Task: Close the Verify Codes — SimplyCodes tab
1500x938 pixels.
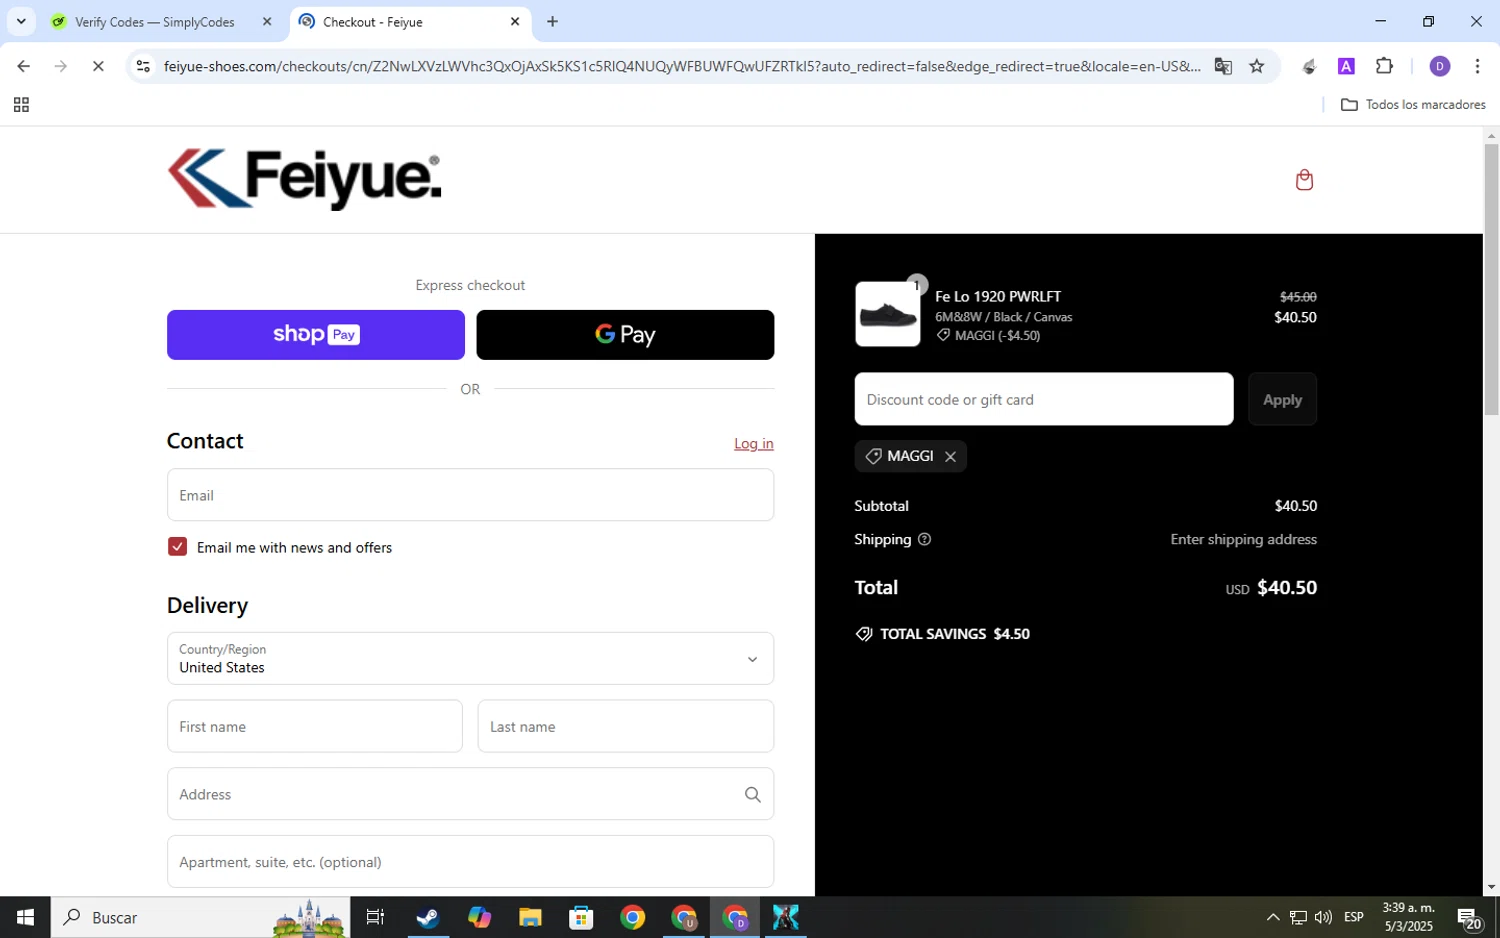Action: click(x=267, y=21)
